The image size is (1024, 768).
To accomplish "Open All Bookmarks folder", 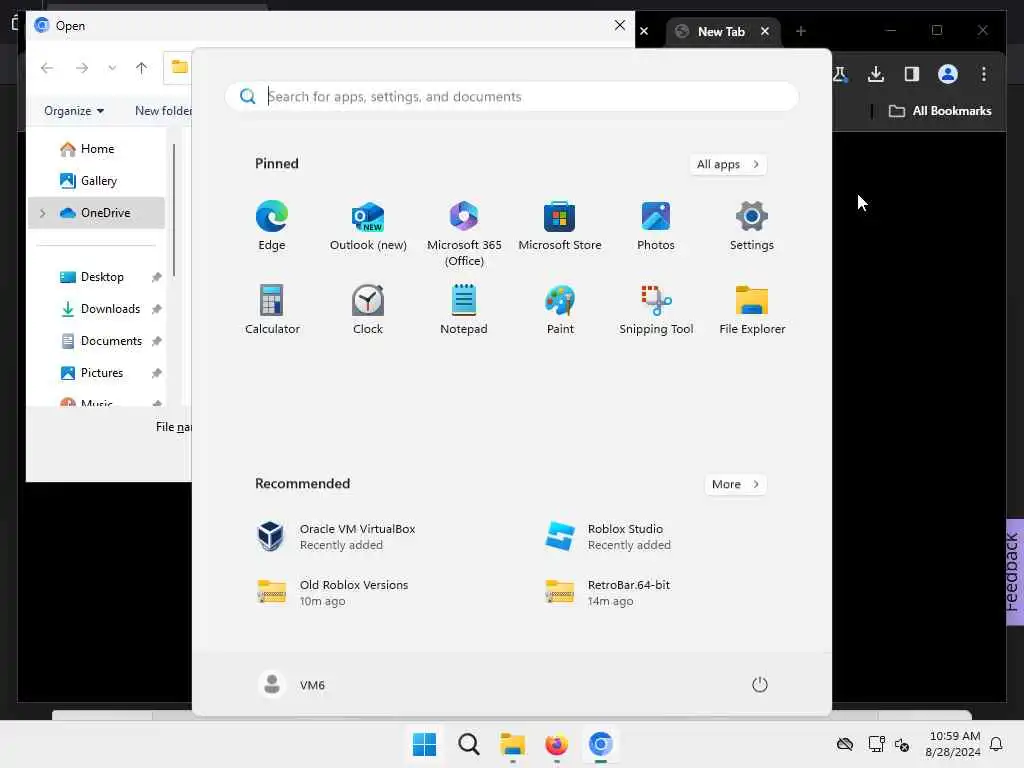I will click(940, 111).
